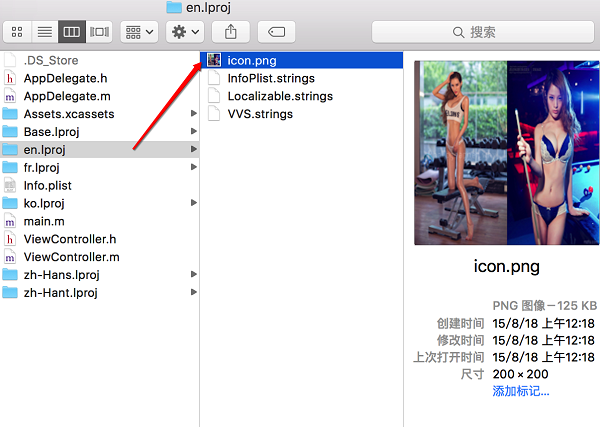Click the icon.png preview image
The height and width of the screenshot is (427, 600).
[x=506, y=152]
